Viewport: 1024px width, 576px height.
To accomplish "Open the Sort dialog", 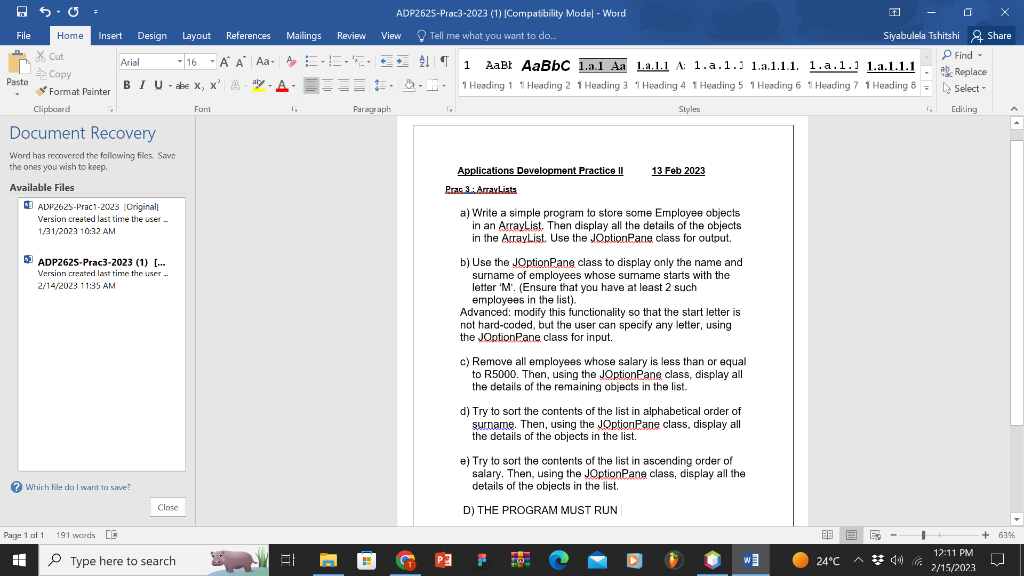I will [x=422, y=62].
